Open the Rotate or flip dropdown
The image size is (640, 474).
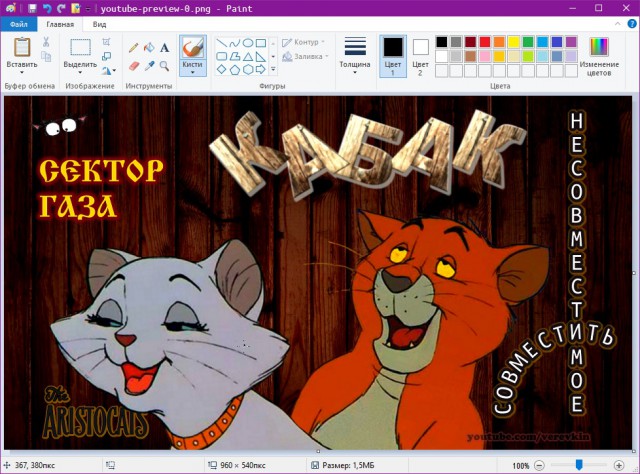pyautogui.click(x=109, y=71)
